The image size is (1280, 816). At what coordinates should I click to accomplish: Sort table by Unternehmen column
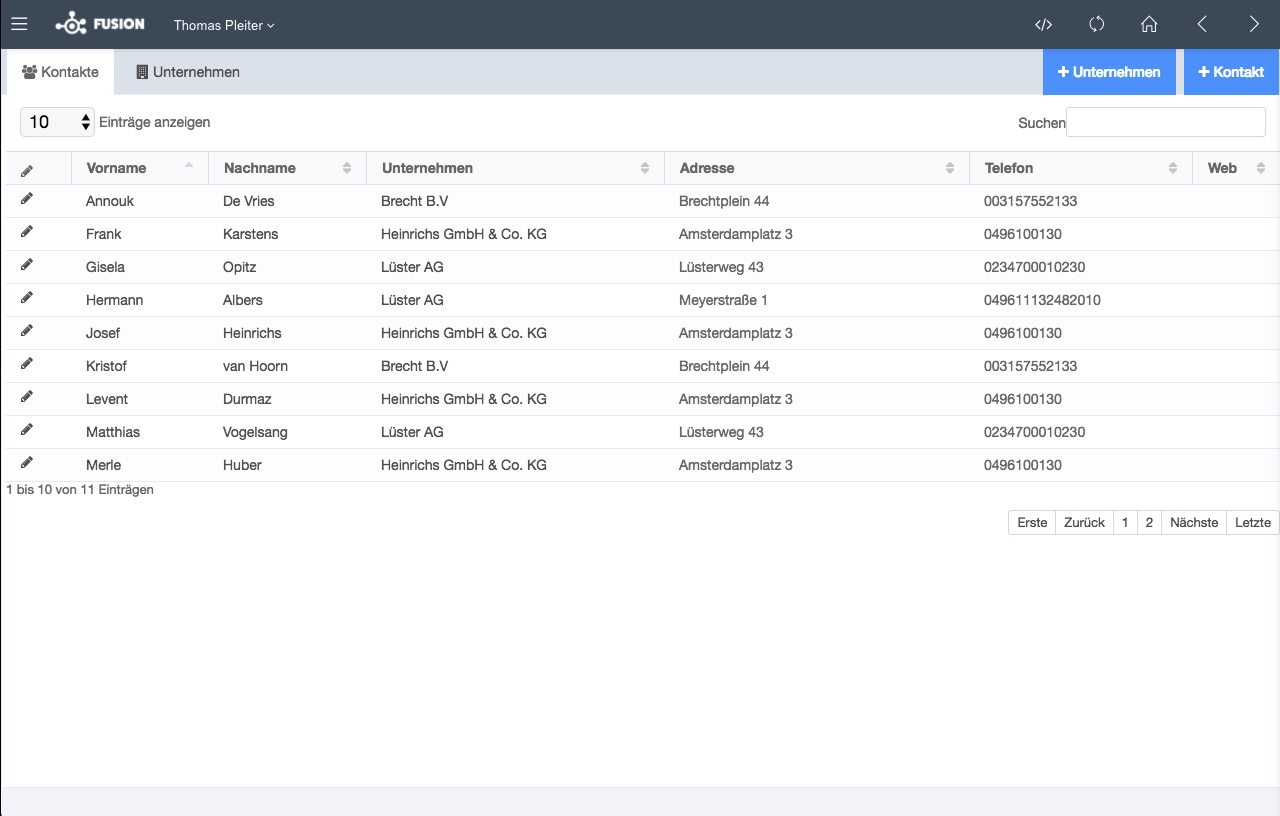pos(516,168)
